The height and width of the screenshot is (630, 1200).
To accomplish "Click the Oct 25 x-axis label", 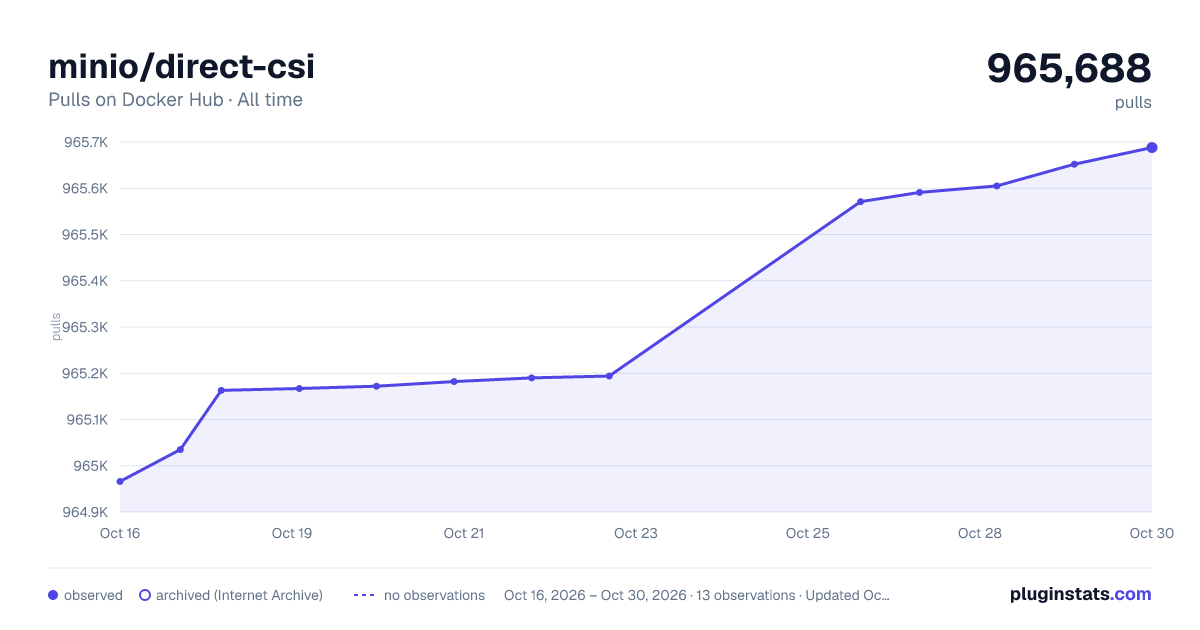I will tap(808, 533).
